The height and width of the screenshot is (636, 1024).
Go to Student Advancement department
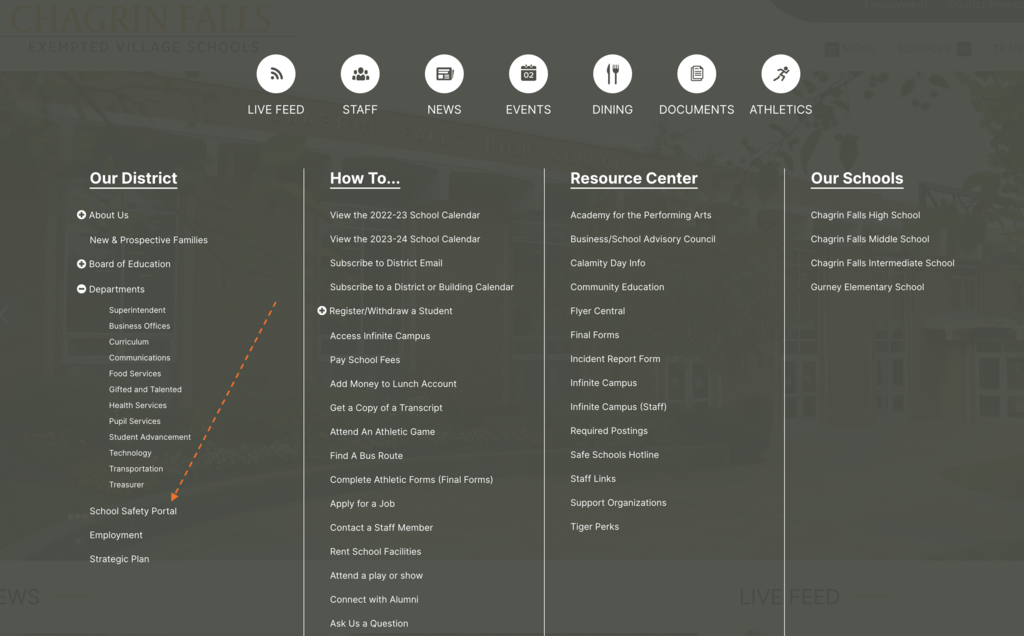tap(150, 437)
